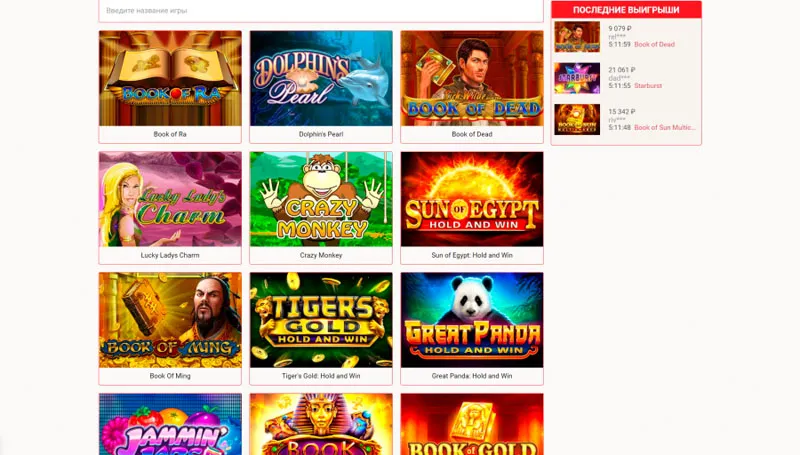This screenshot has width=800, height=455.
Task: Launch Sun of Egypt Hold and Win image
Action: (472, 199)
